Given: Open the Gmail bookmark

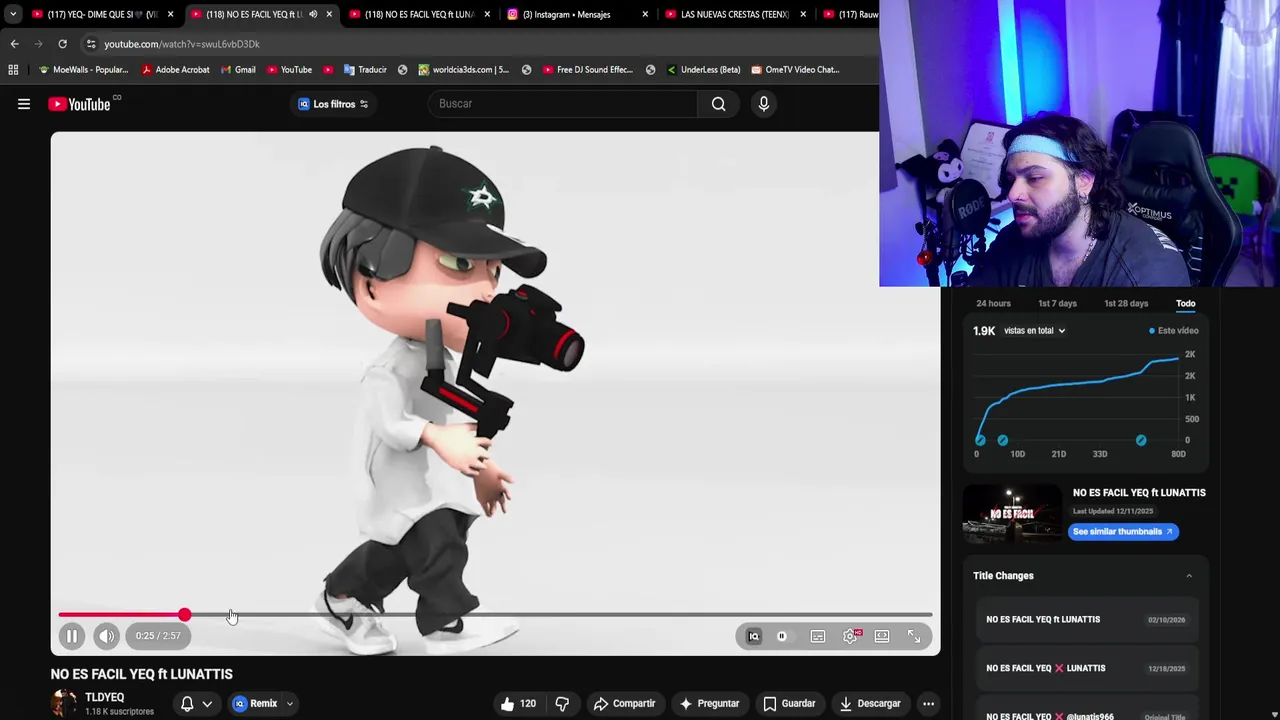Looking at the screenshot, I should [x=238, y=70].
